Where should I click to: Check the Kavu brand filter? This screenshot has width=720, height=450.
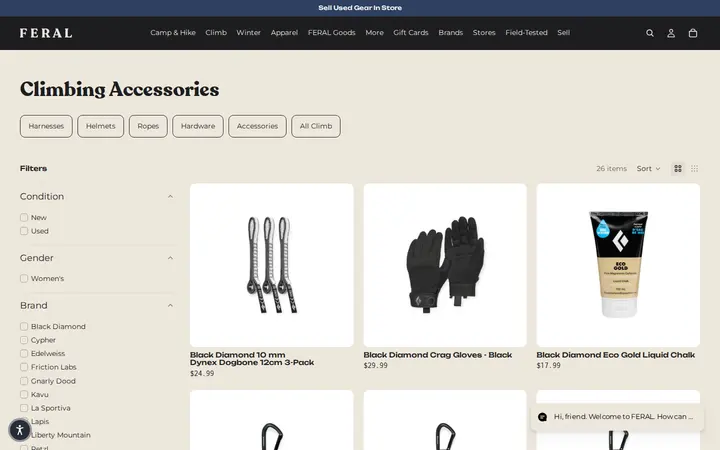point(24,394)
